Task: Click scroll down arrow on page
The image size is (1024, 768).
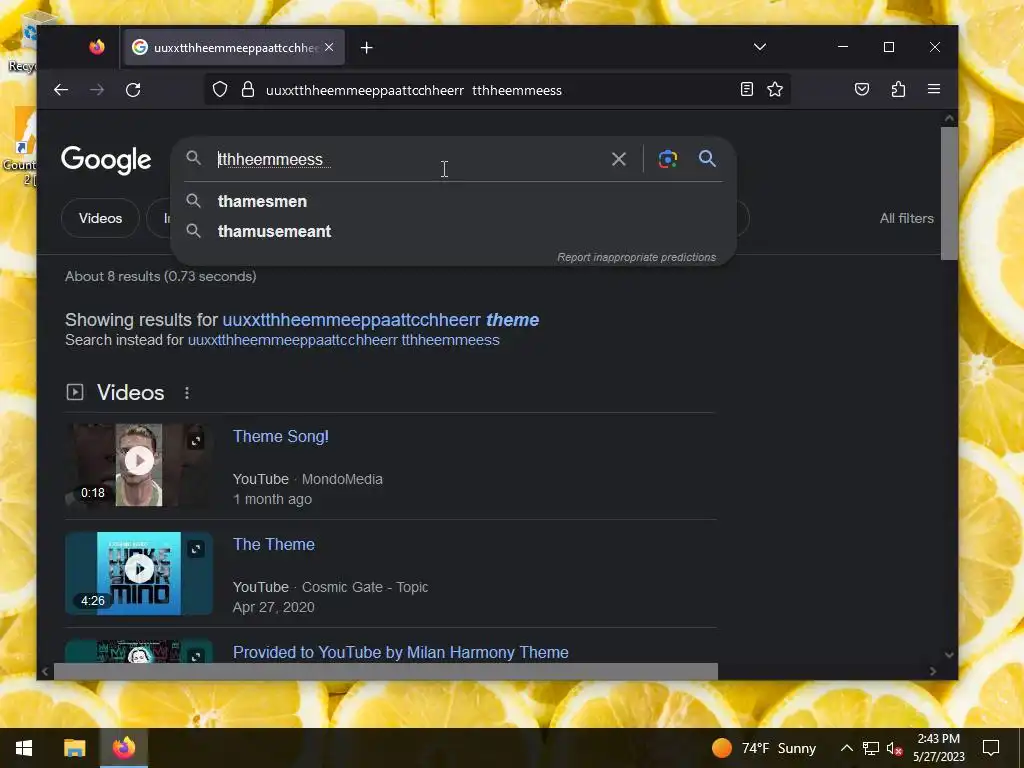Action: pos(949,654)
